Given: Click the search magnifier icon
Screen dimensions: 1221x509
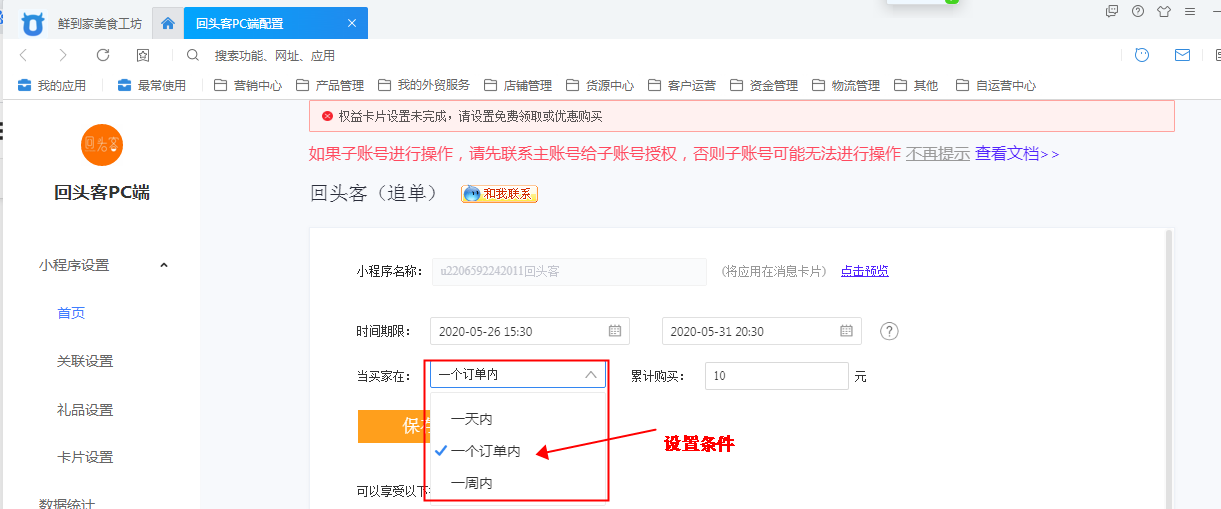Looking at the screenshot, I should coord(193,55).
